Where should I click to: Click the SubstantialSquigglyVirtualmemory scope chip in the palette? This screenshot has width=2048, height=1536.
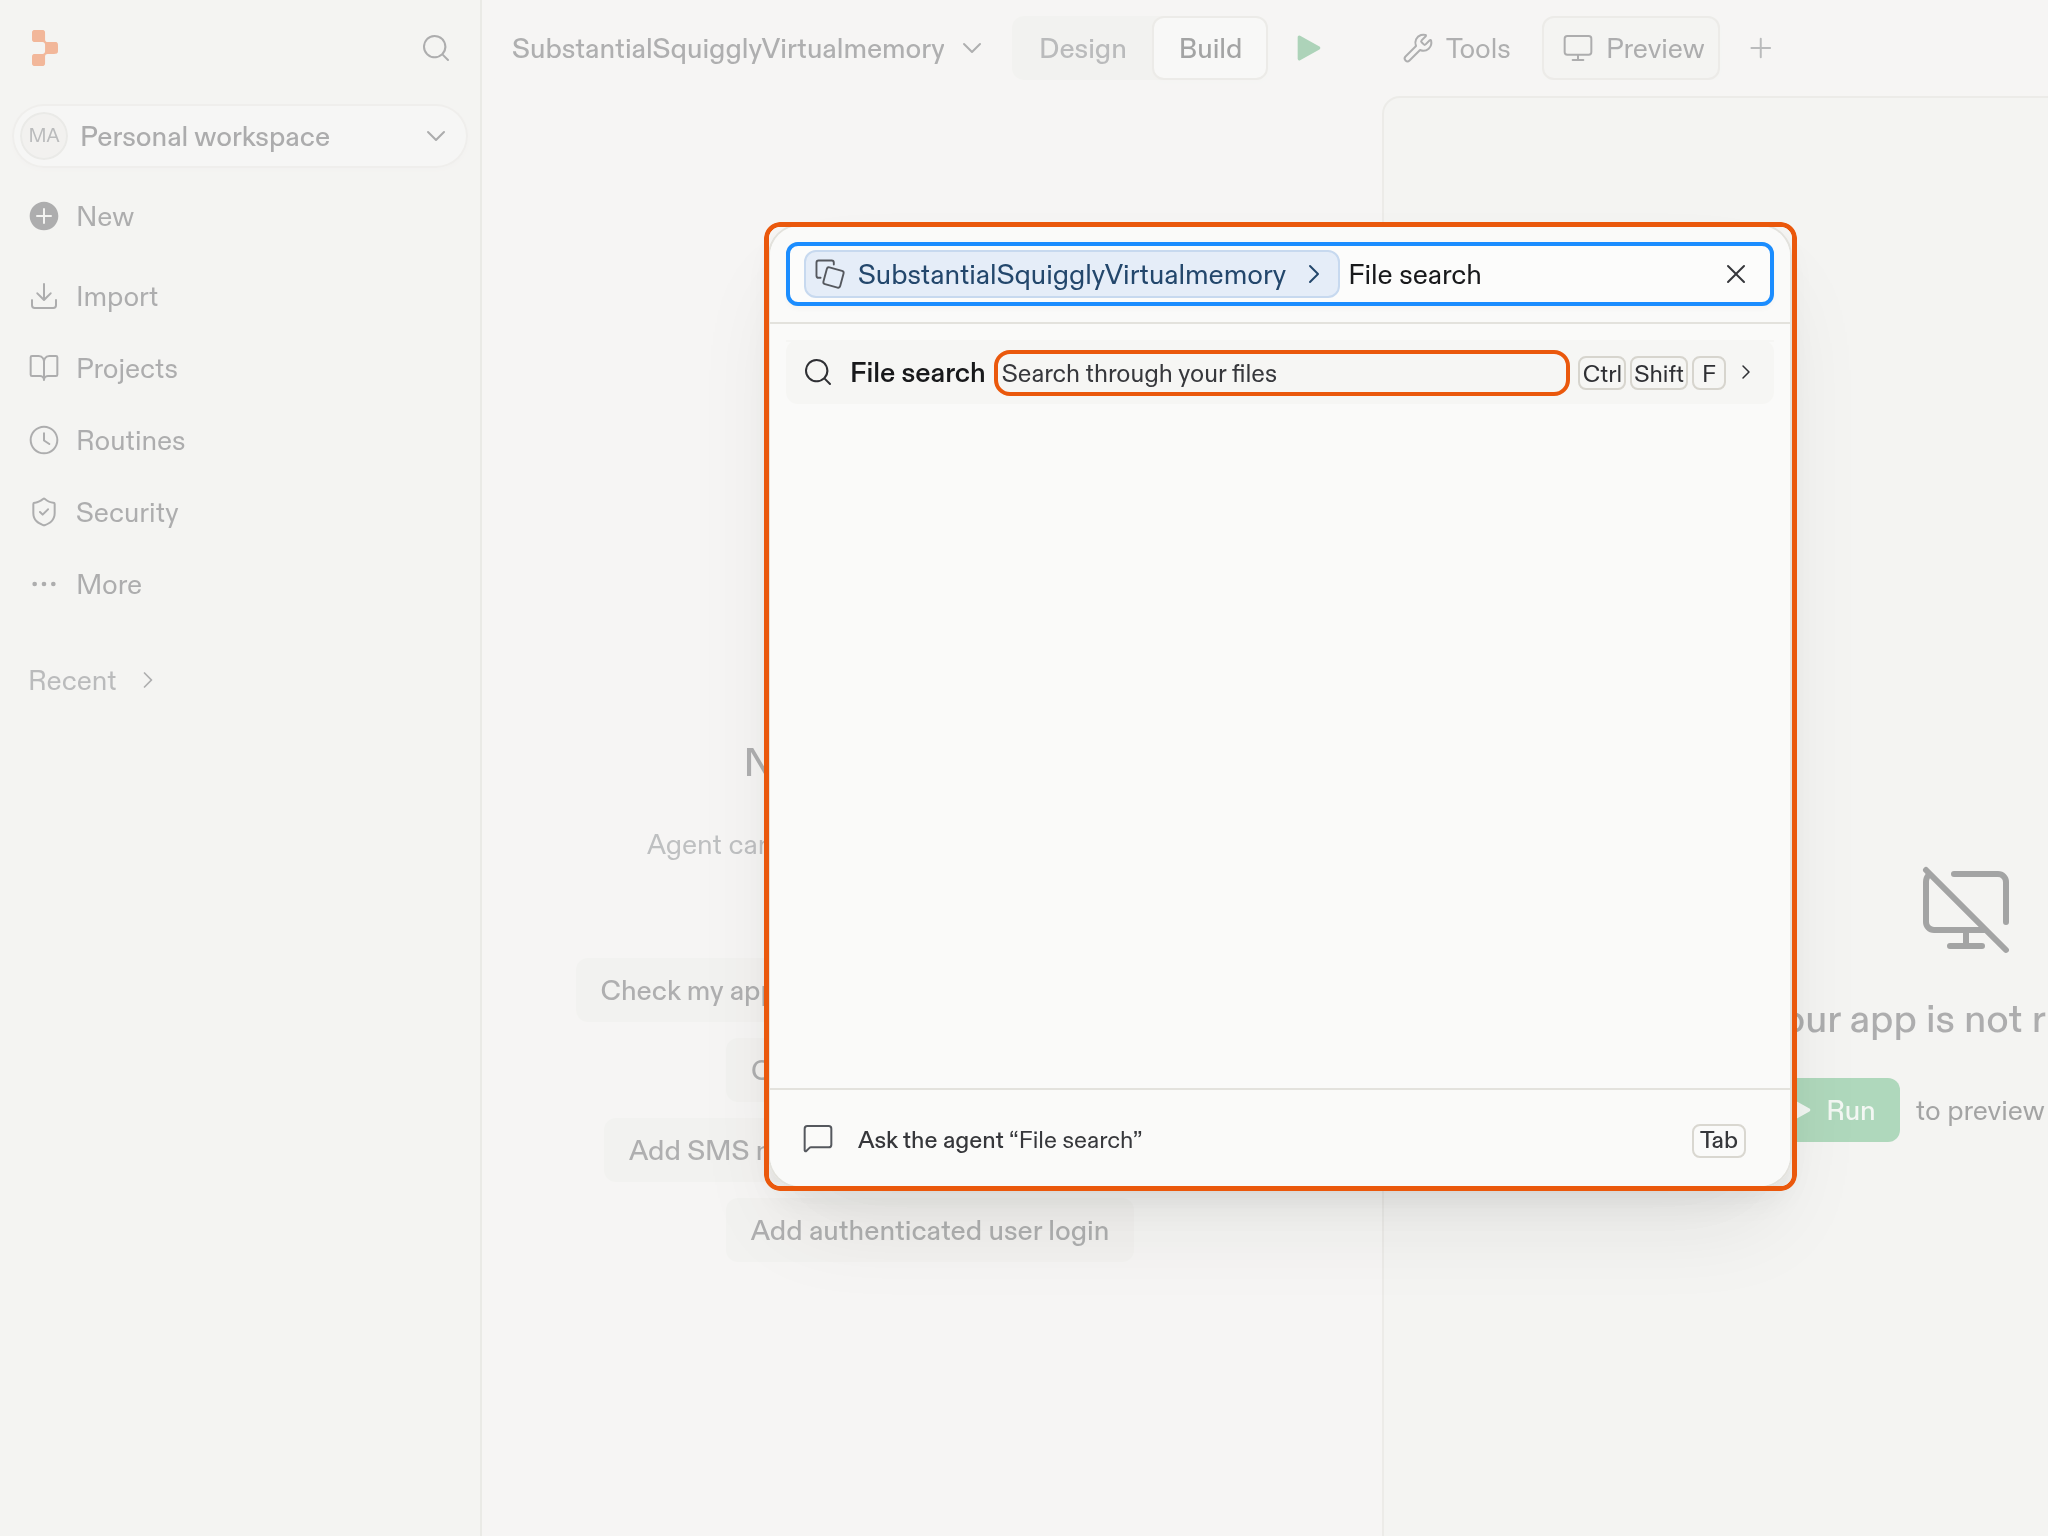(x=1071, y=274)
